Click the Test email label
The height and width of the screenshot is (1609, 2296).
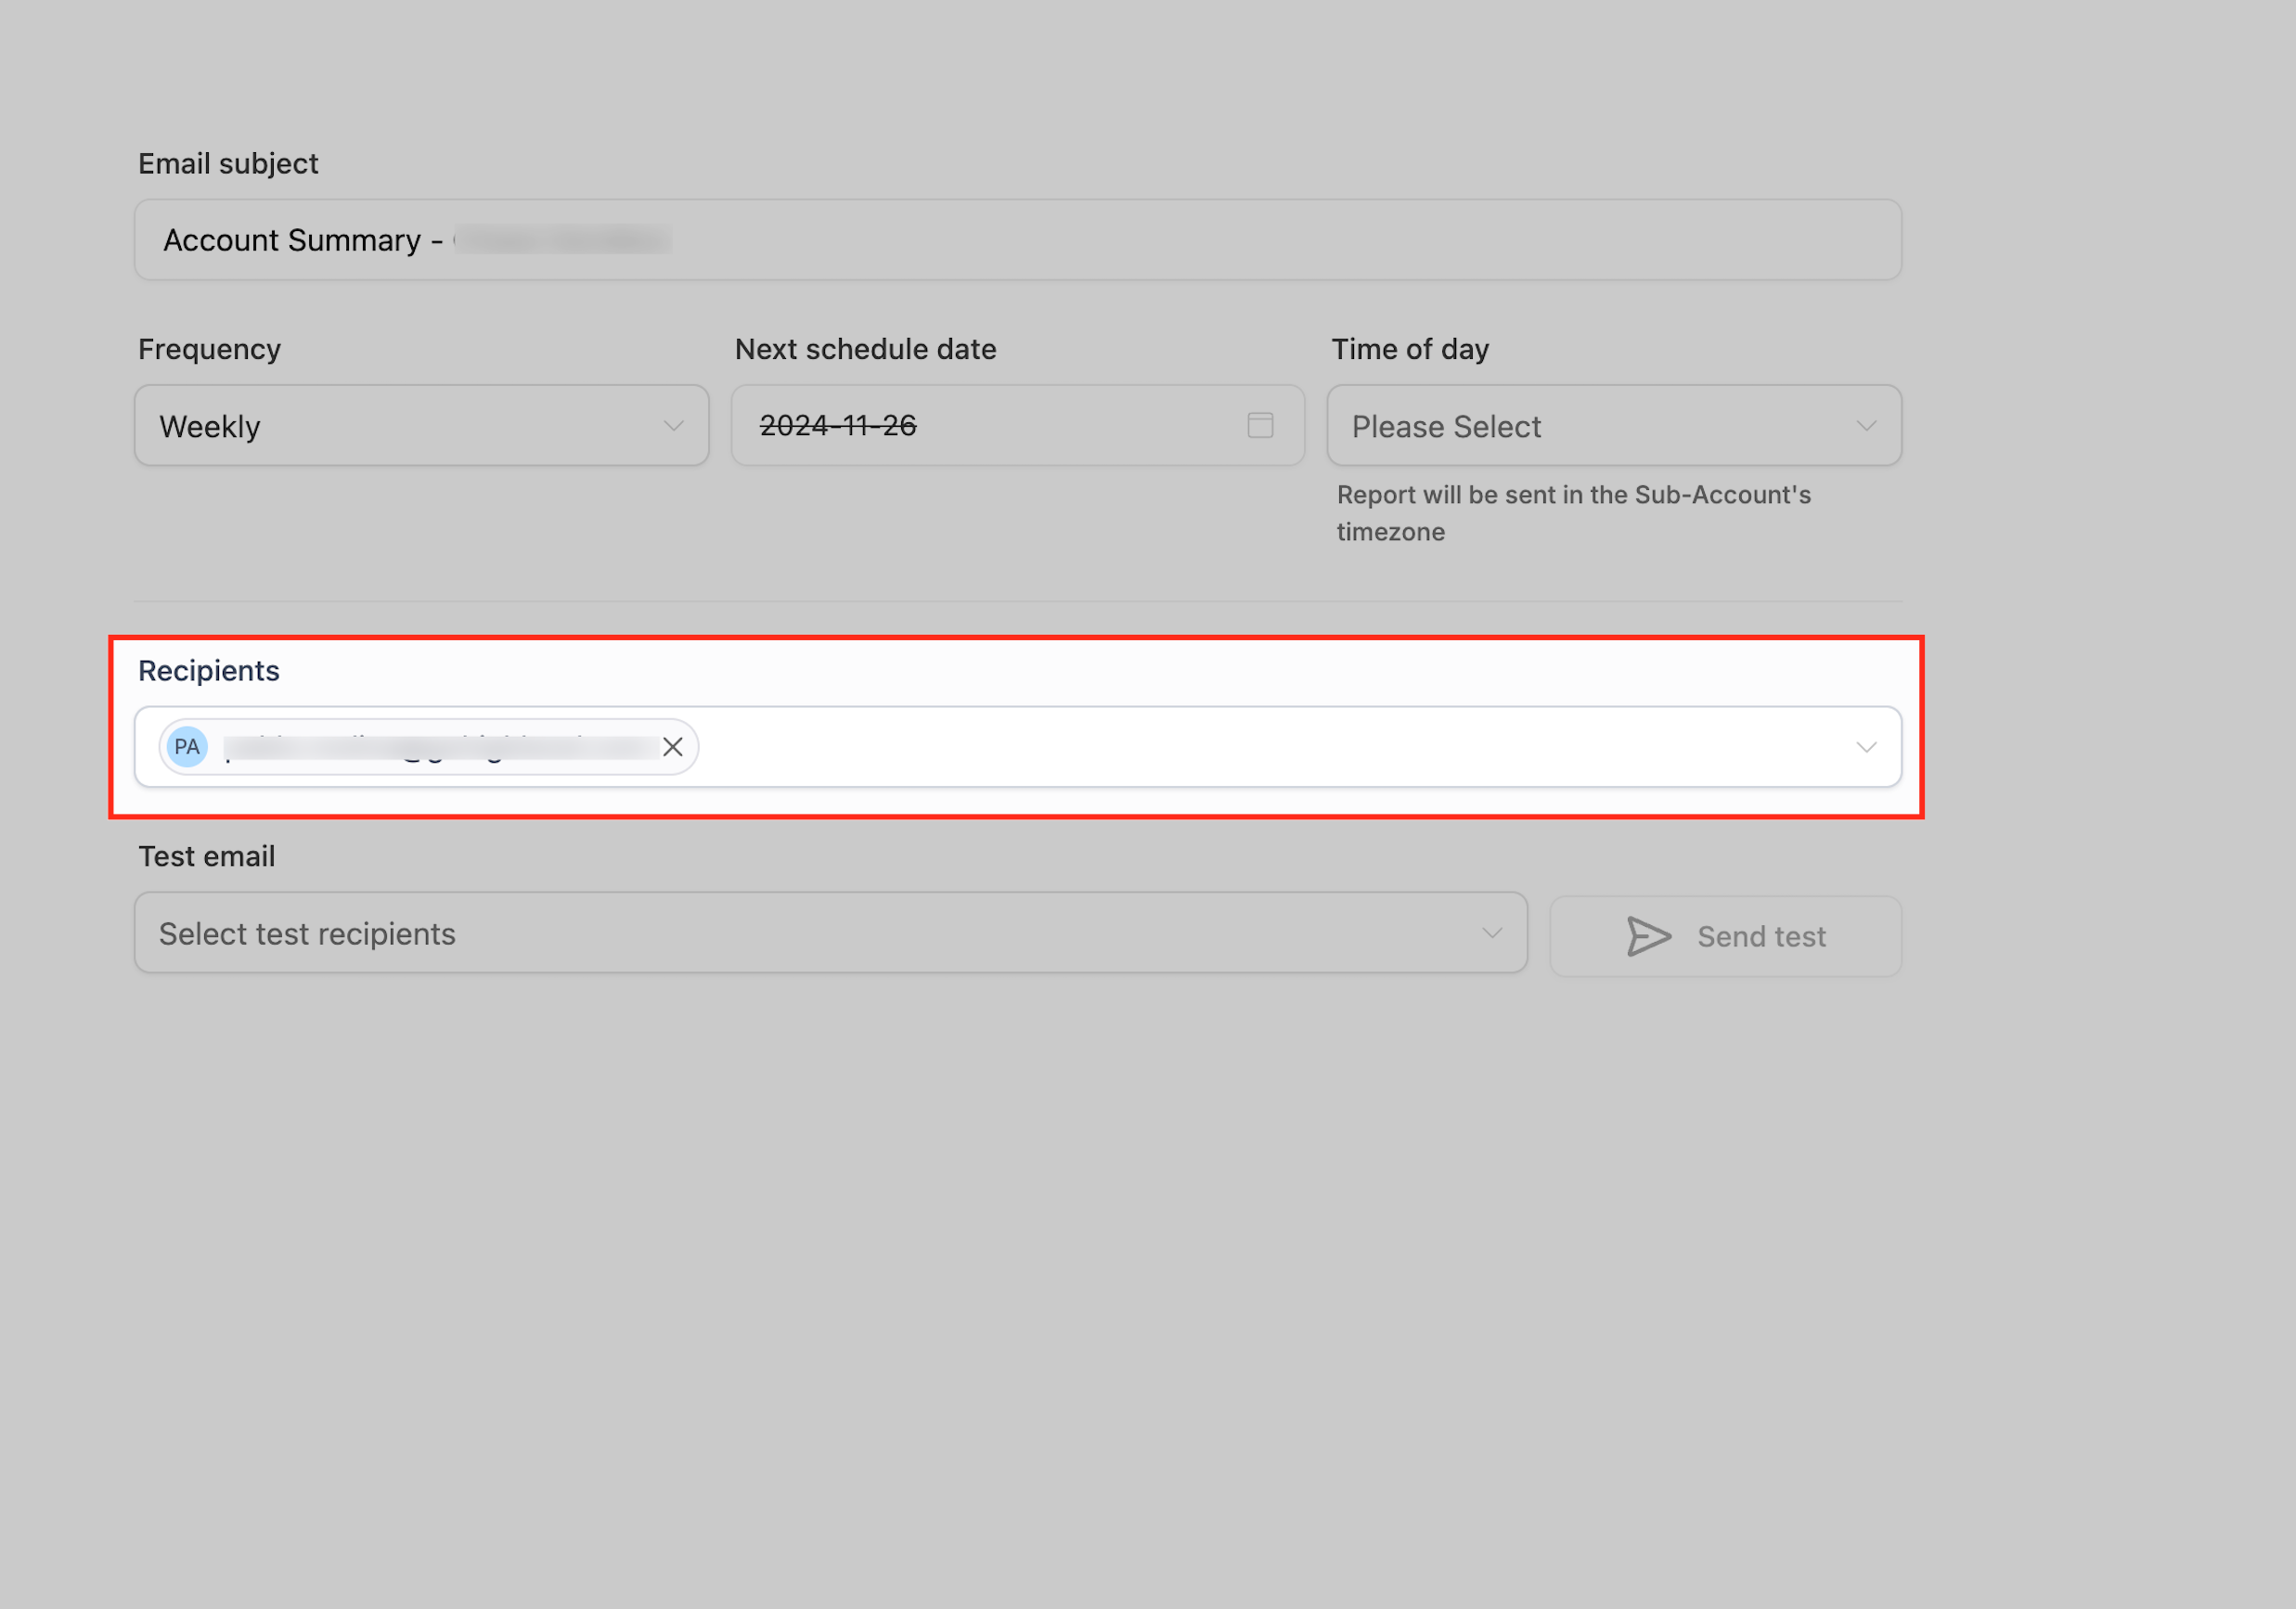coord(206,857)
